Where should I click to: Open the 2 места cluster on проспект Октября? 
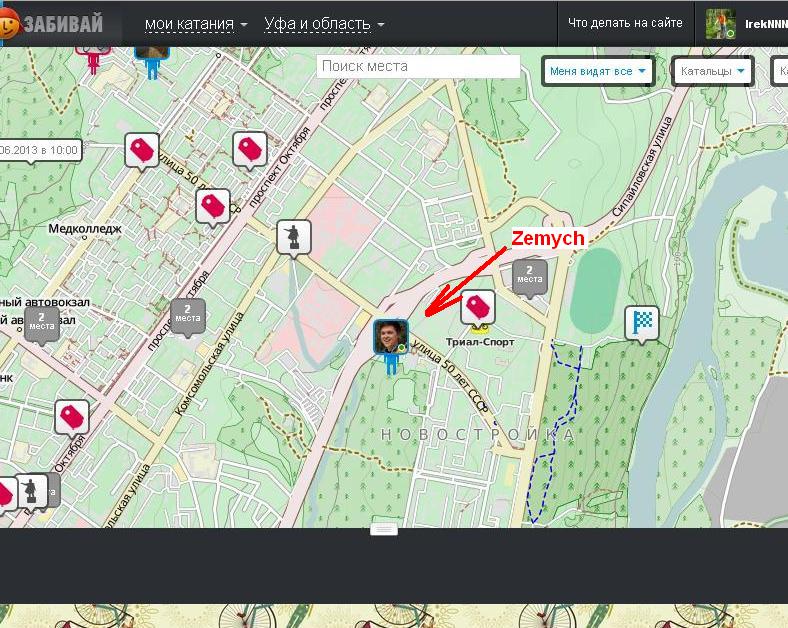tap(188, 316)
